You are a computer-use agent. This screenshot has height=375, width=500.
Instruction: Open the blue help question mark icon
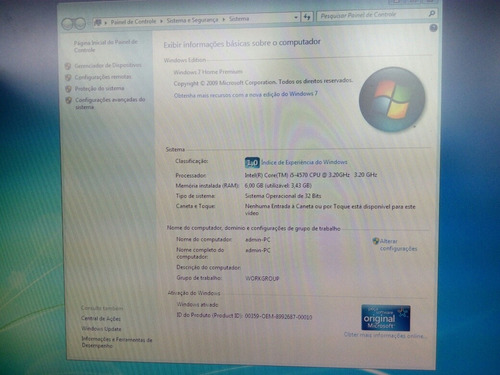click(x=433, y=28)
